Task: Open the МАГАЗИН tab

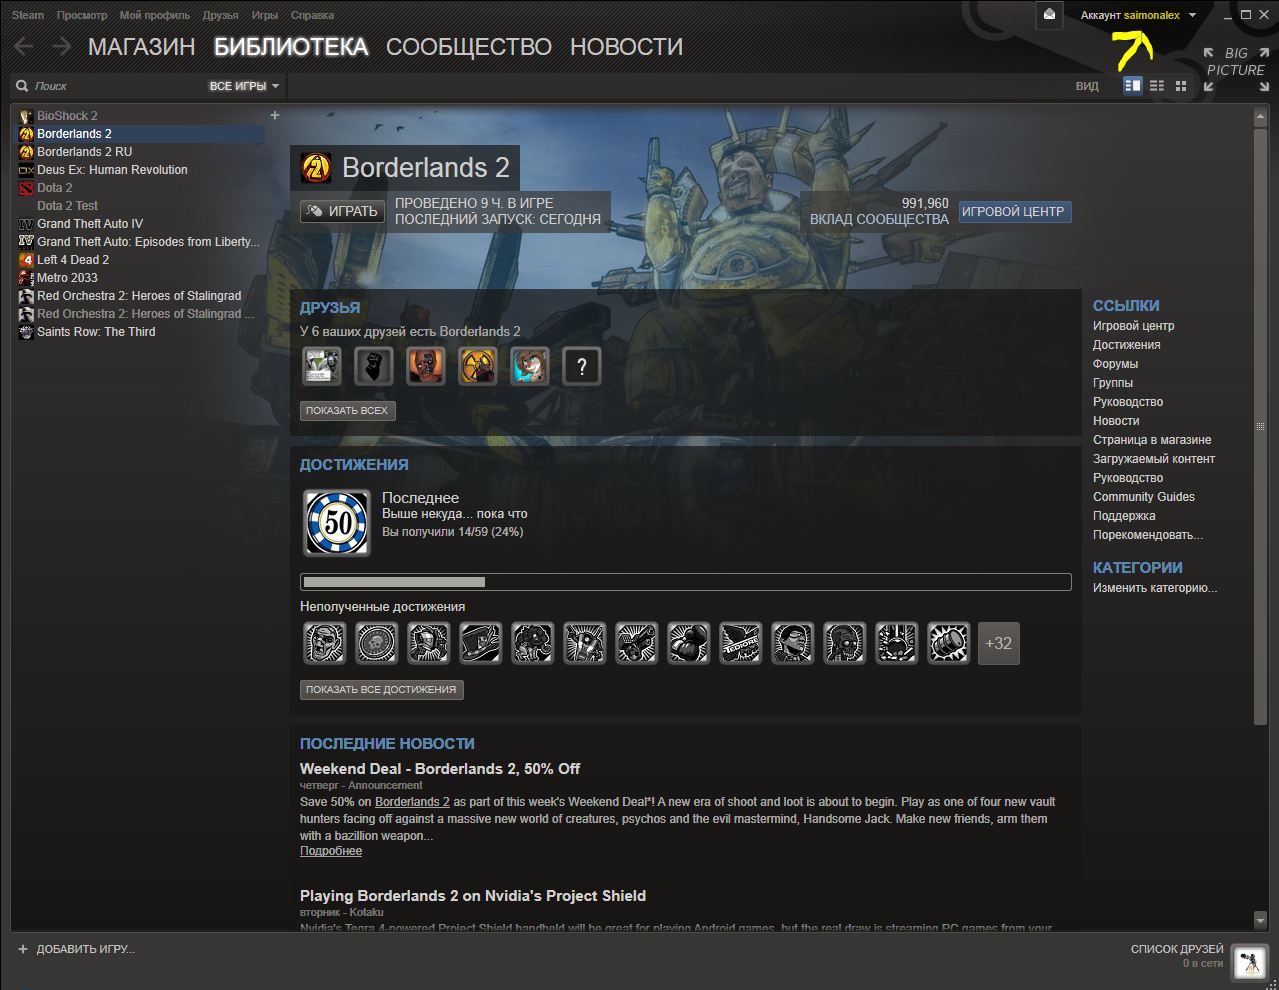Action: coord(141,47)
